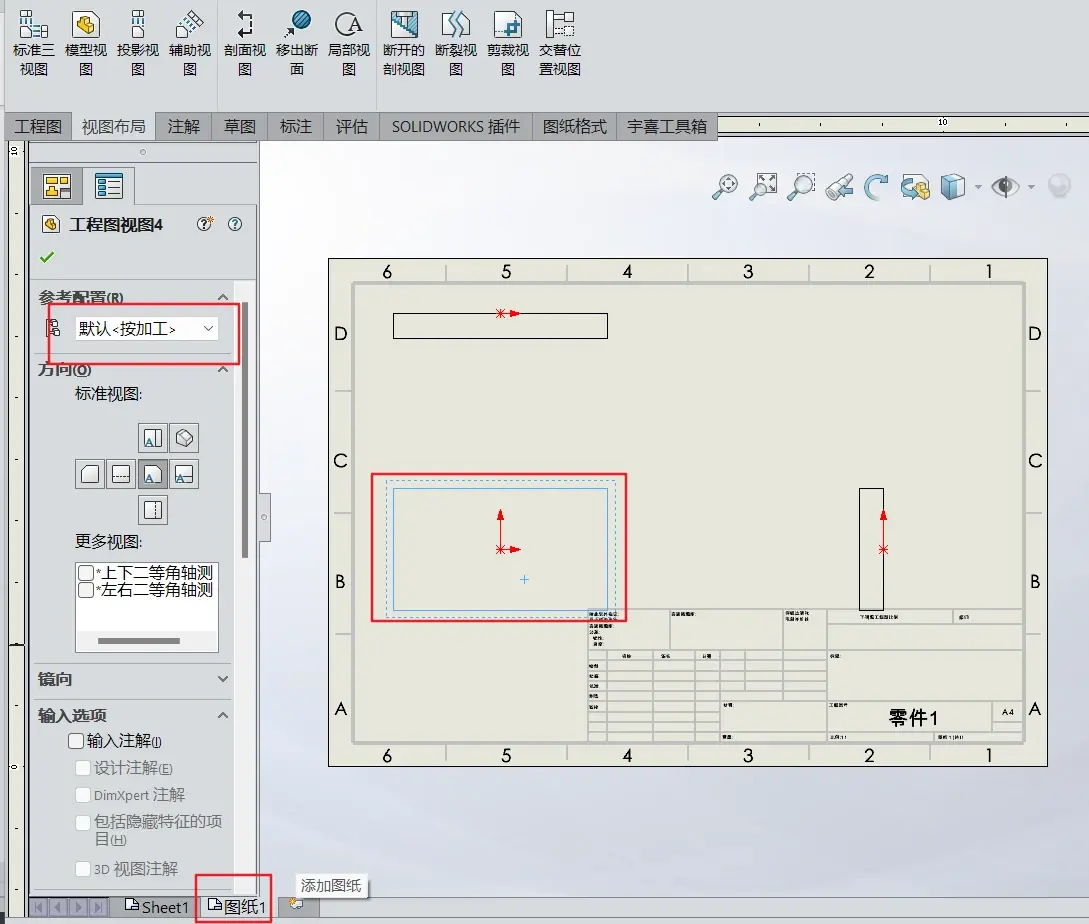Viewport: 1089px width, 924px height.
Task: Select the plain-square standard view button
Action: coord(90,474)
